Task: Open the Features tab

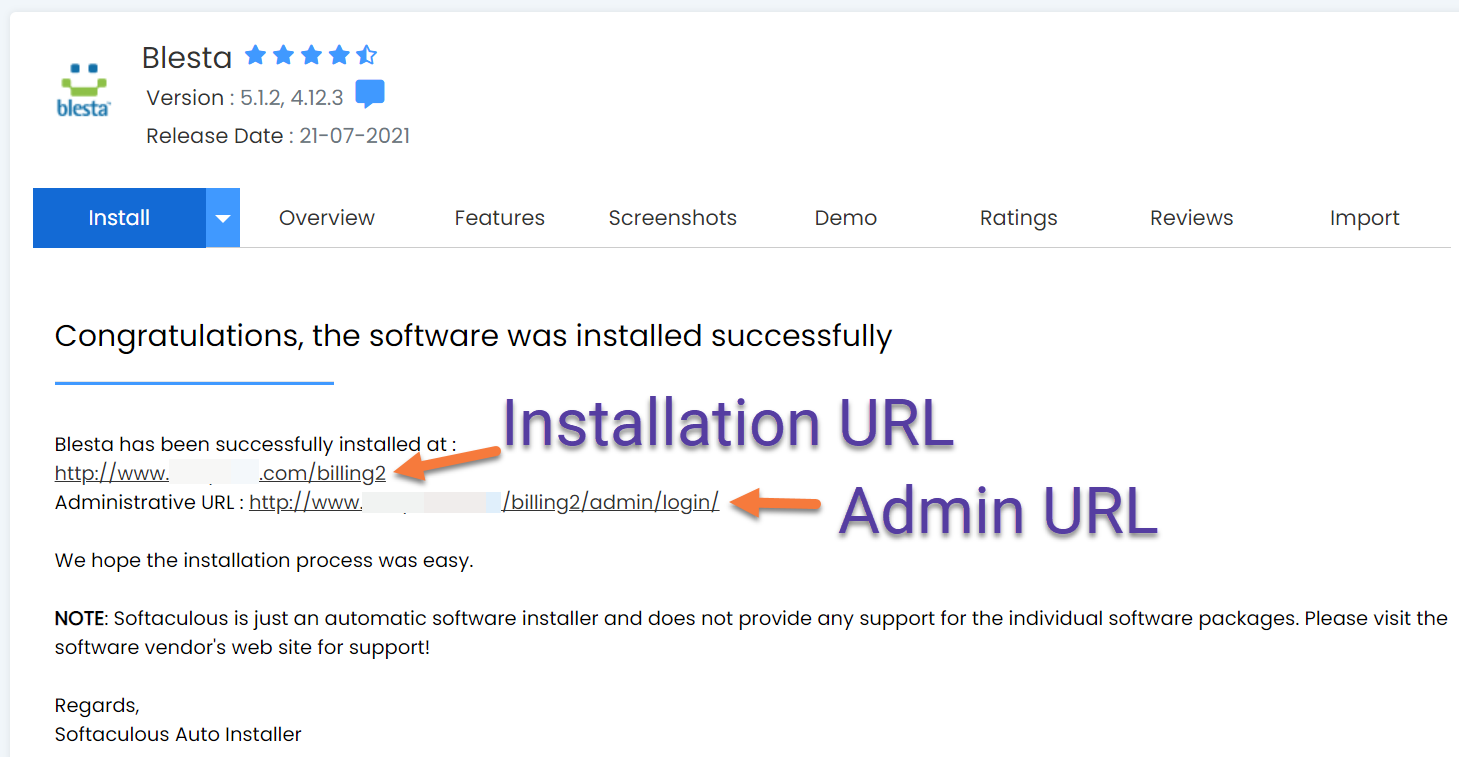Action: coord(499,218)
